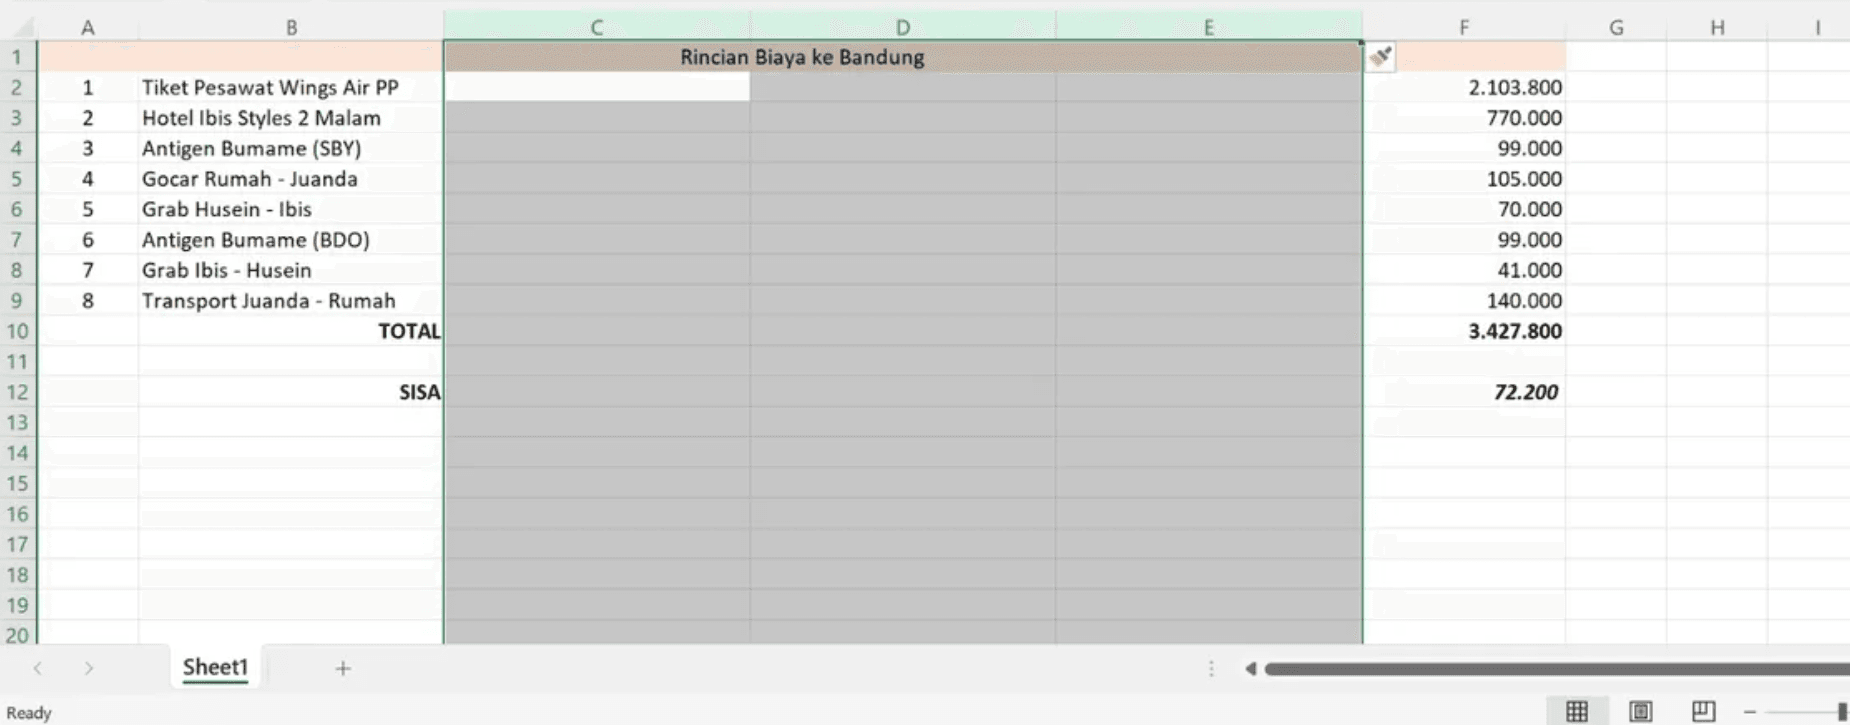Click previous sheet navigation arrow
The image size is (1850, 727).
coord(38,668)
